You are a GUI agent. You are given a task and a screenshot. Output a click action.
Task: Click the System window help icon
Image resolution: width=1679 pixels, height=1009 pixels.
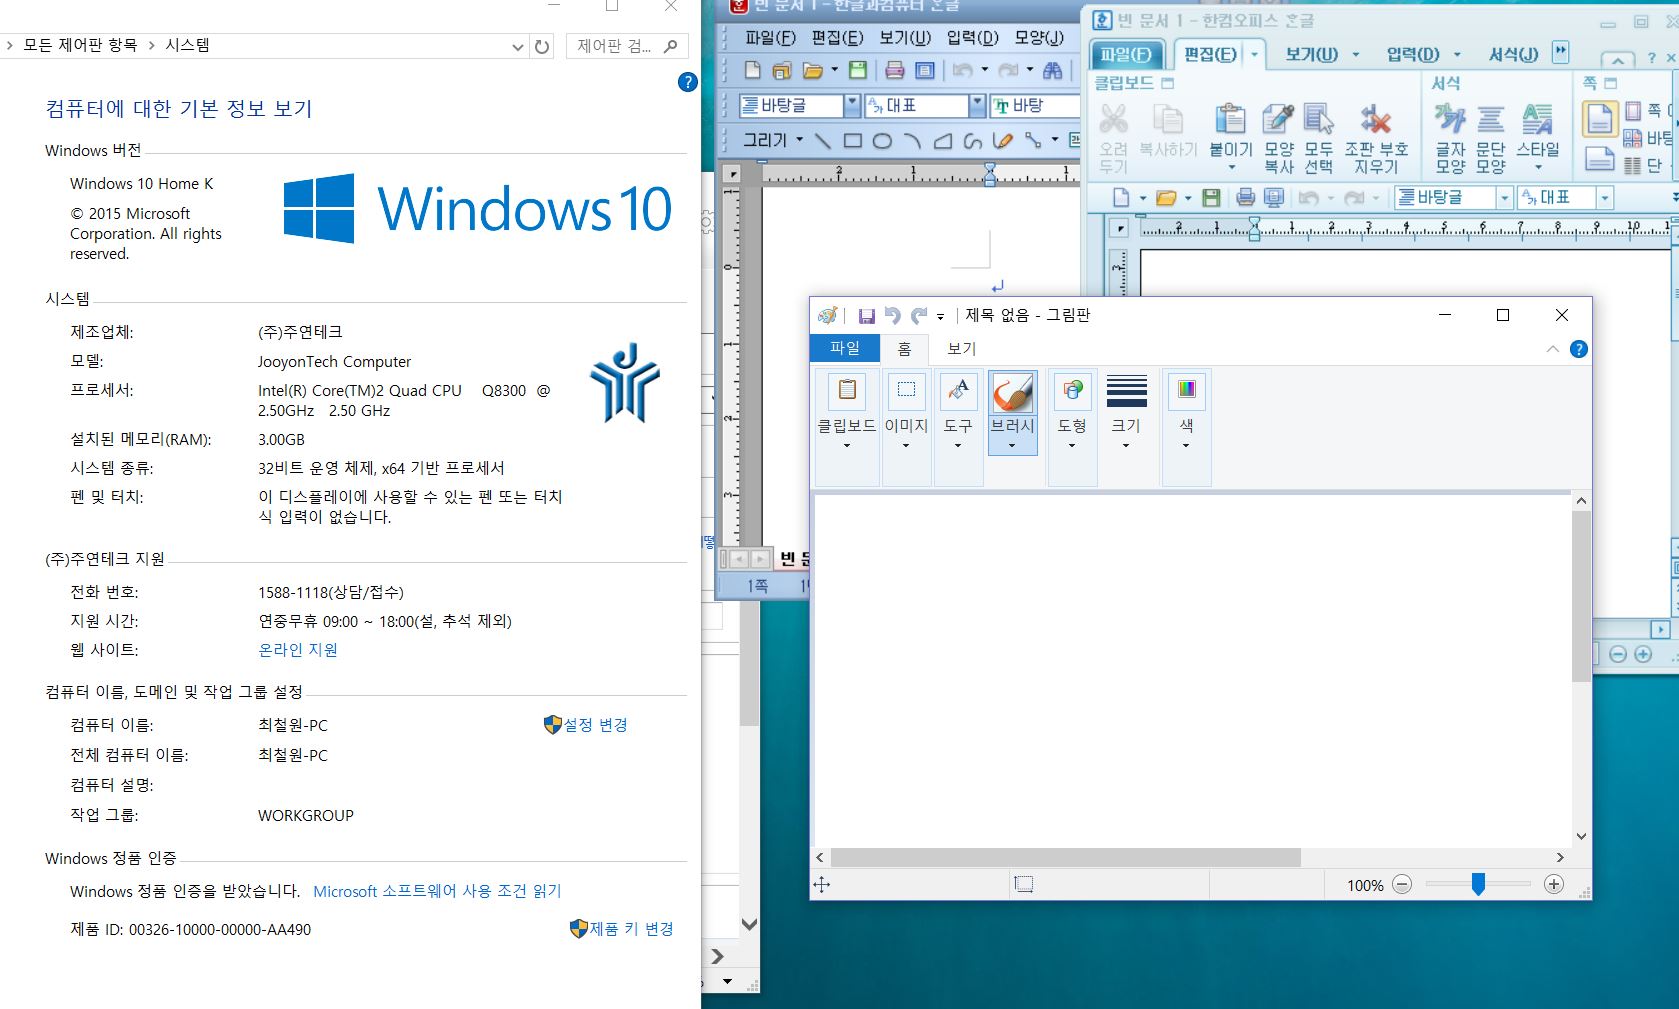(x=687, y=82)
